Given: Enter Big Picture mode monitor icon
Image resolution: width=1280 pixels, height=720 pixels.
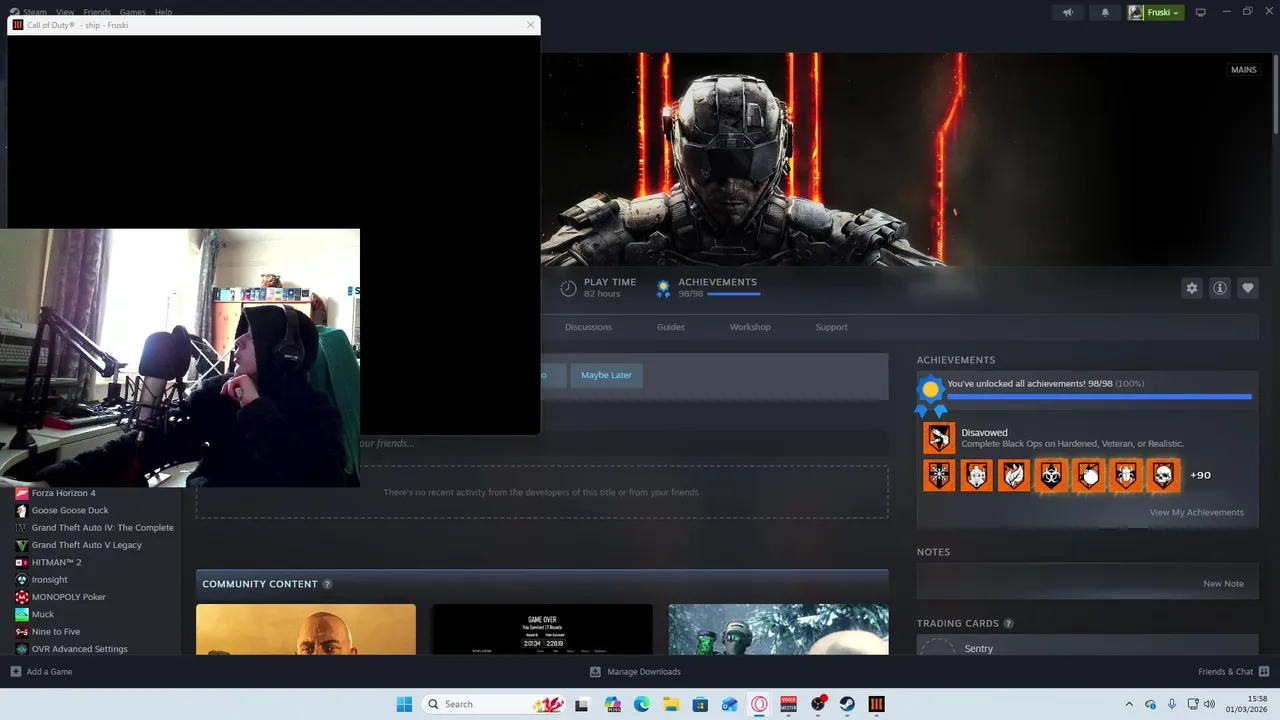Looking at the screenshot, I should click(1200, 12).
